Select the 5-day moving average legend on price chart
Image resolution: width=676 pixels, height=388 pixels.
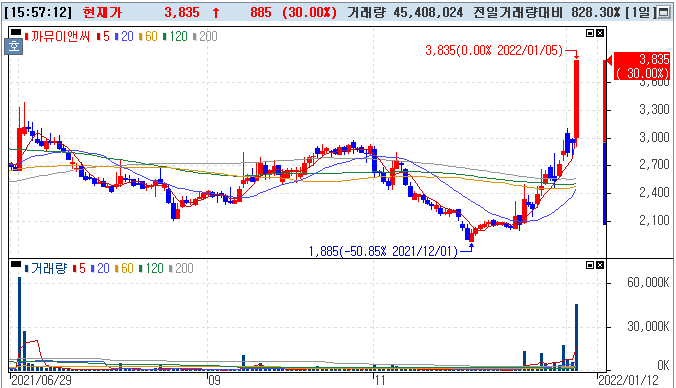104,37
